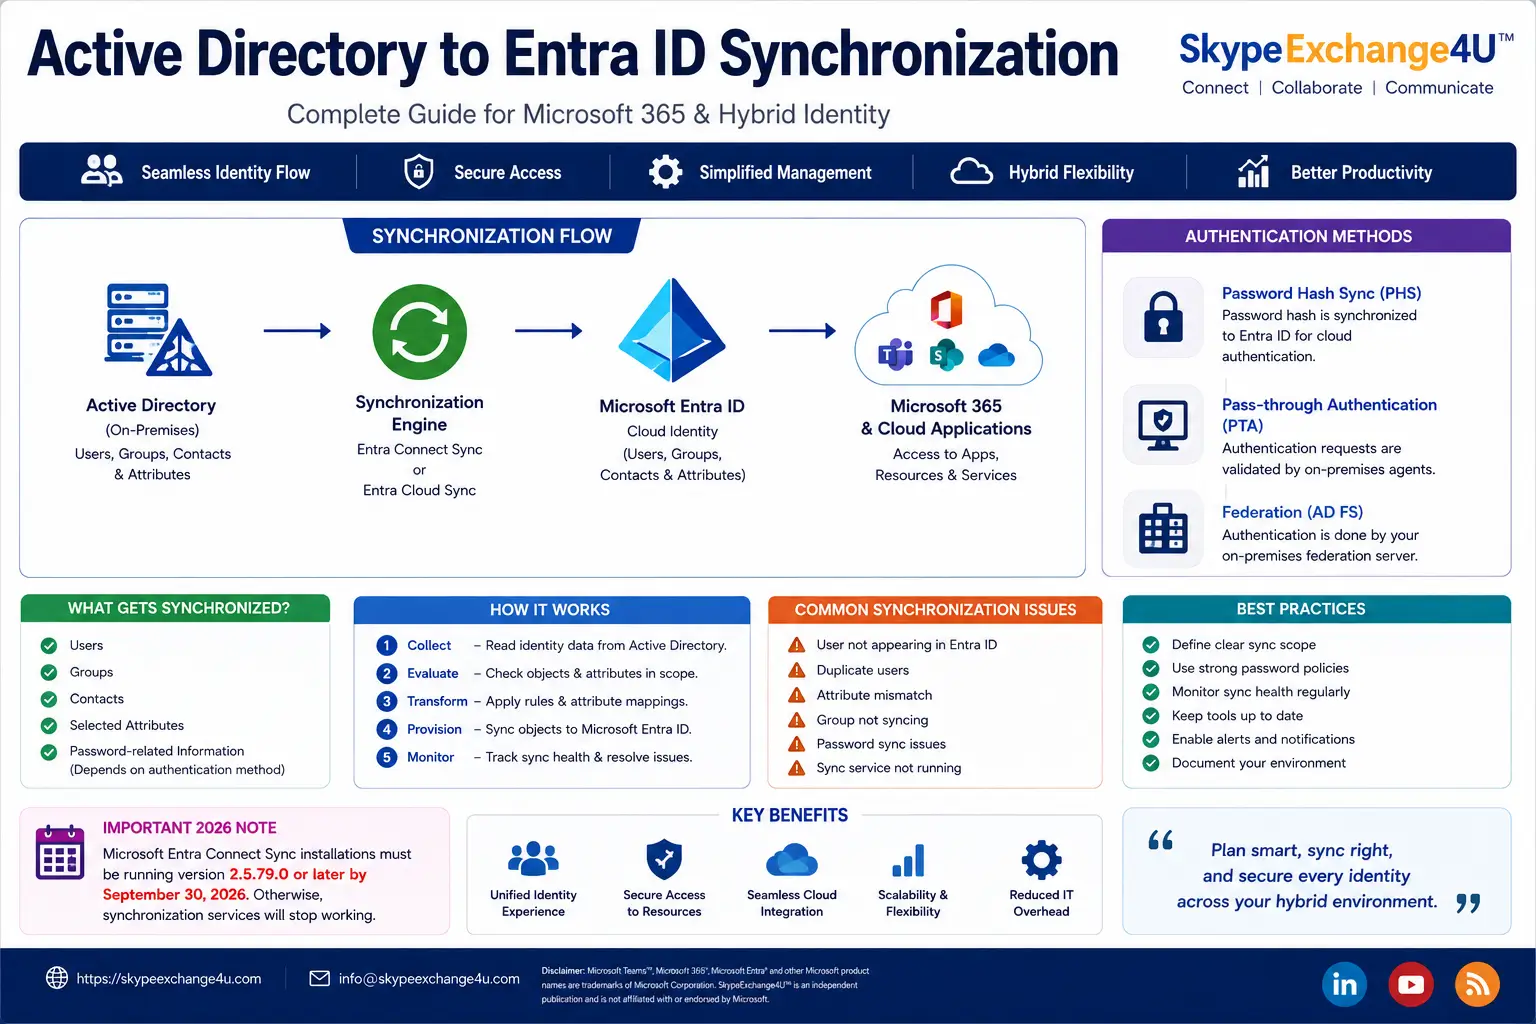Click the warning icon beside Sync service not running

click(797, 768)
